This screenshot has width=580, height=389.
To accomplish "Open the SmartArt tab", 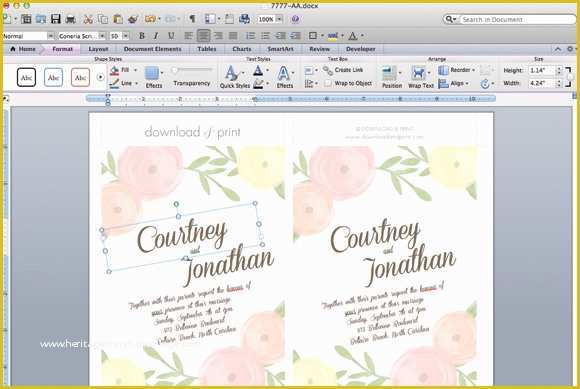I will (280, 49).
